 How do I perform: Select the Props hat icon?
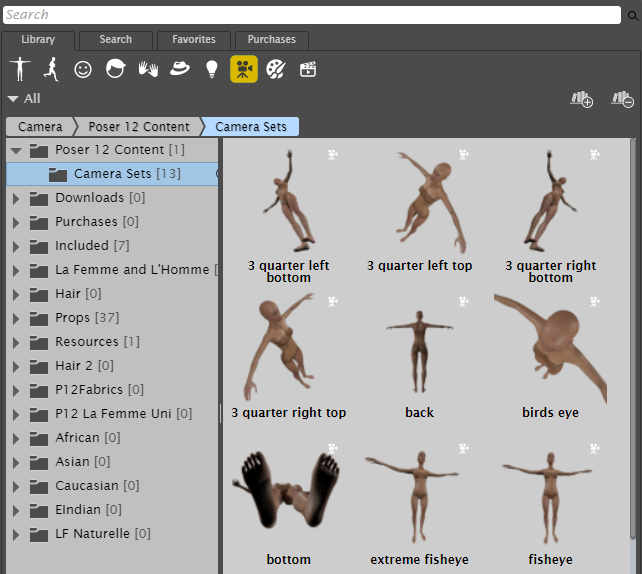pyautogui.click(x=180, y=69)
